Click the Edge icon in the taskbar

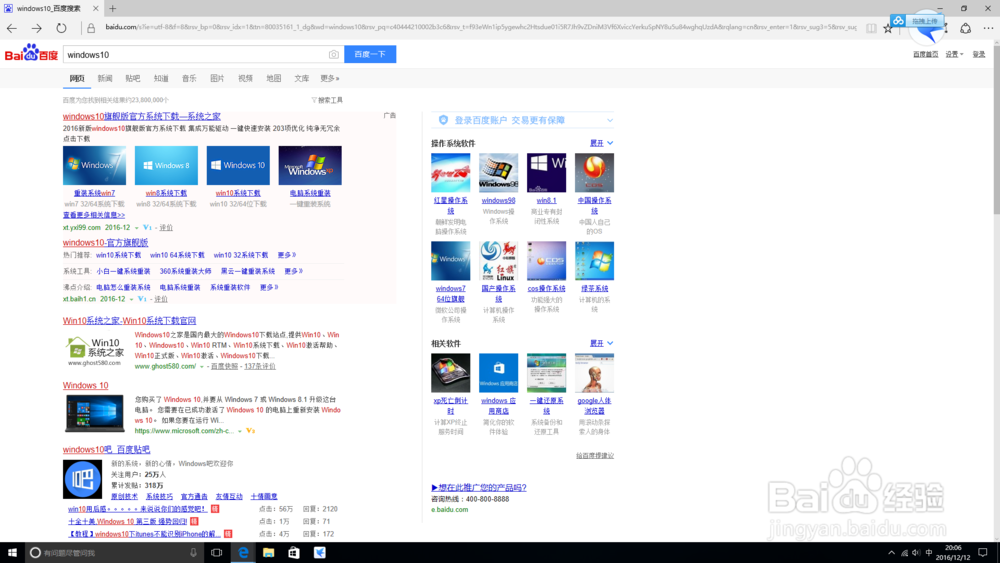(x=243, y=553)
